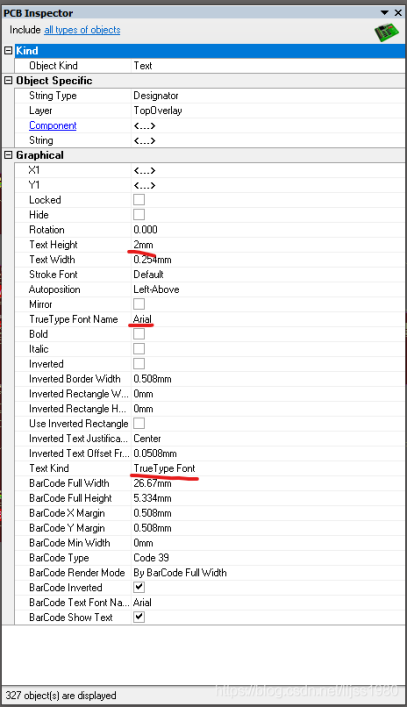Open the 'all types of objects' link
The height and width of the screenshot is (707, 407).
tap(82, 30)
